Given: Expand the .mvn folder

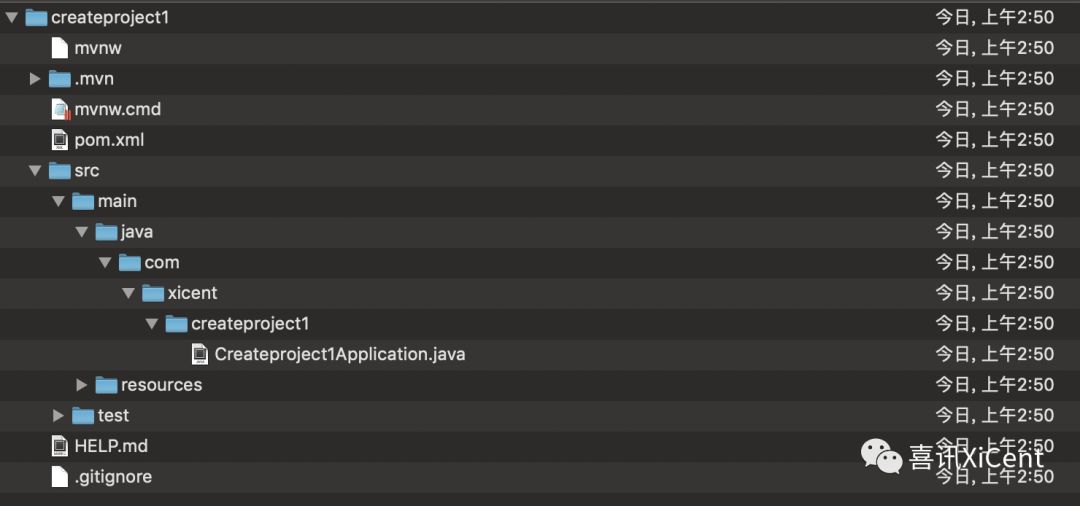Looking at the screenshot, I should pos(35,79).
